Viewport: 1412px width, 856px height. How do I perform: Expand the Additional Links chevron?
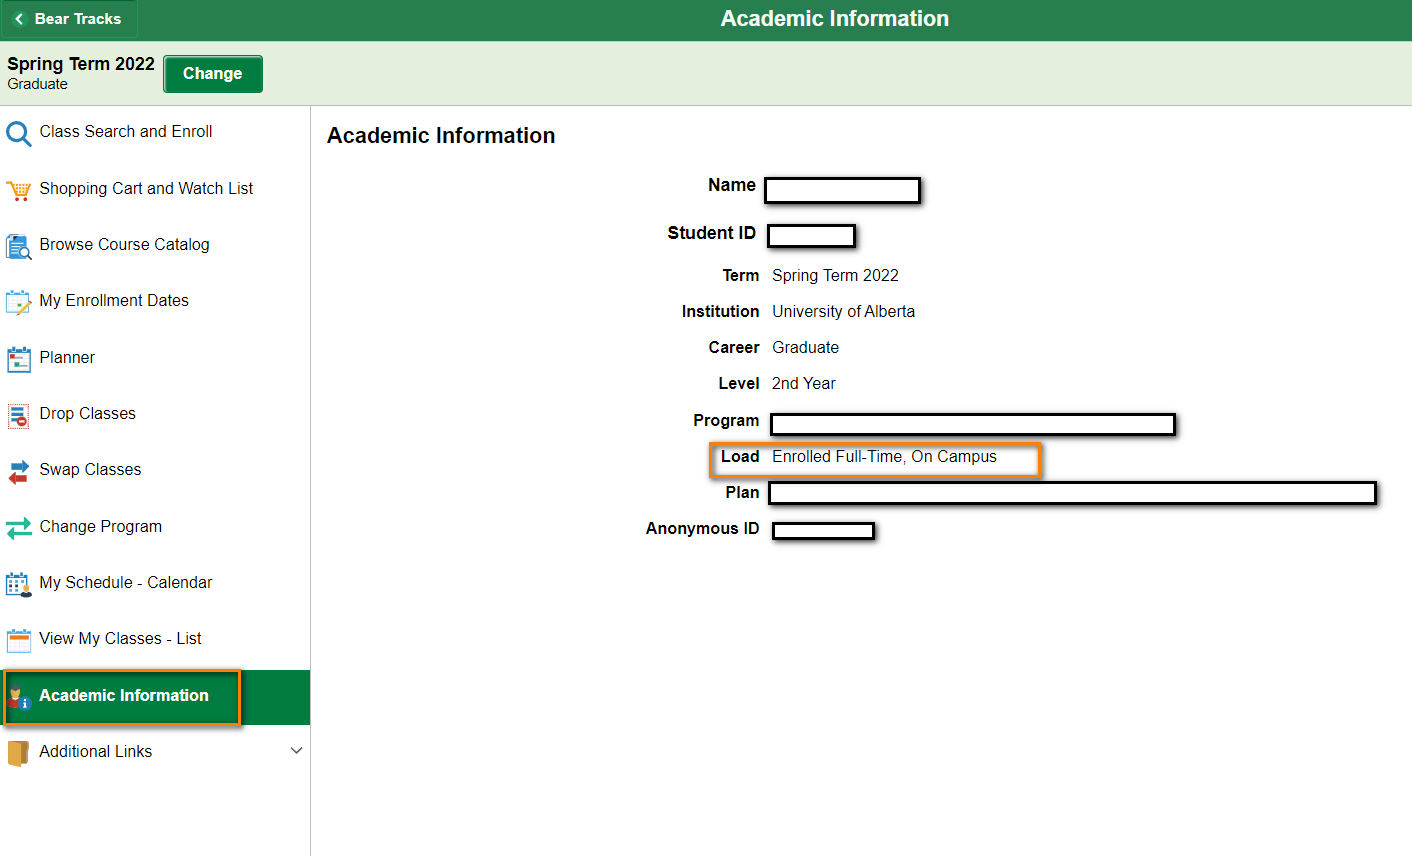click(x=296, y=751)
